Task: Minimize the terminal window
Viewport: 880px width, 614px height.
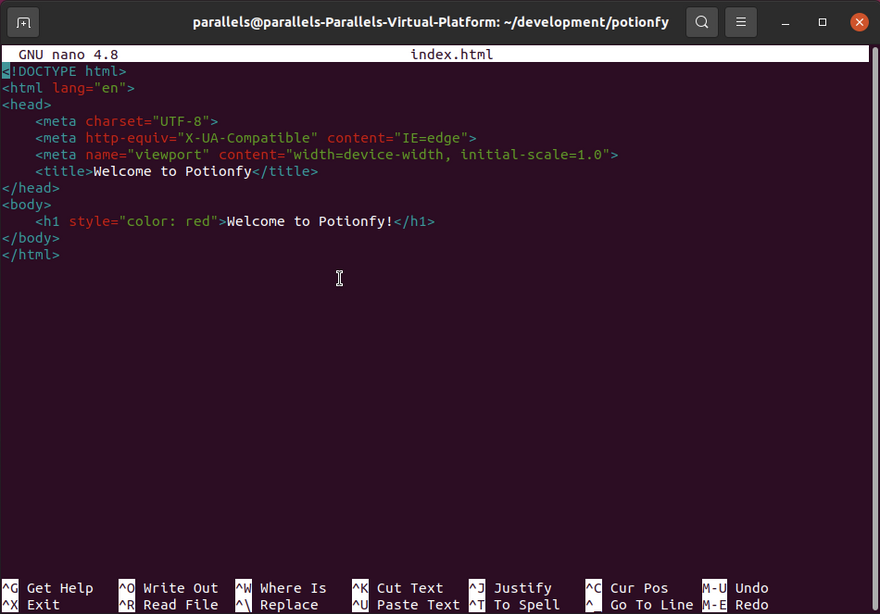Action: [x=786, y=22]
